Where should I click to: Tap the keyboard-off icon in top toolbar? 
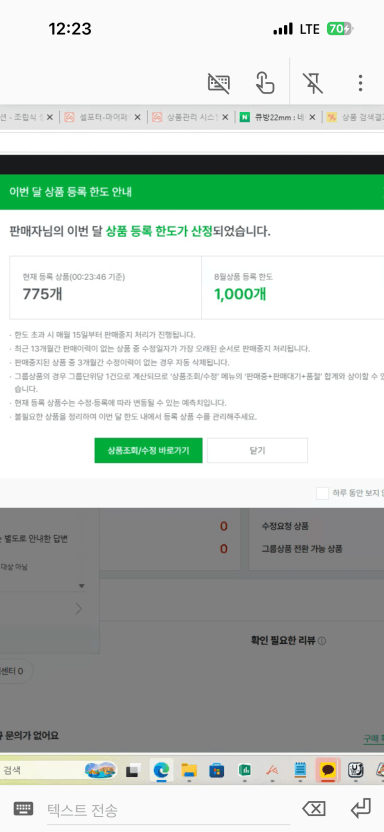pyautogui.click(x=219, y=83)
